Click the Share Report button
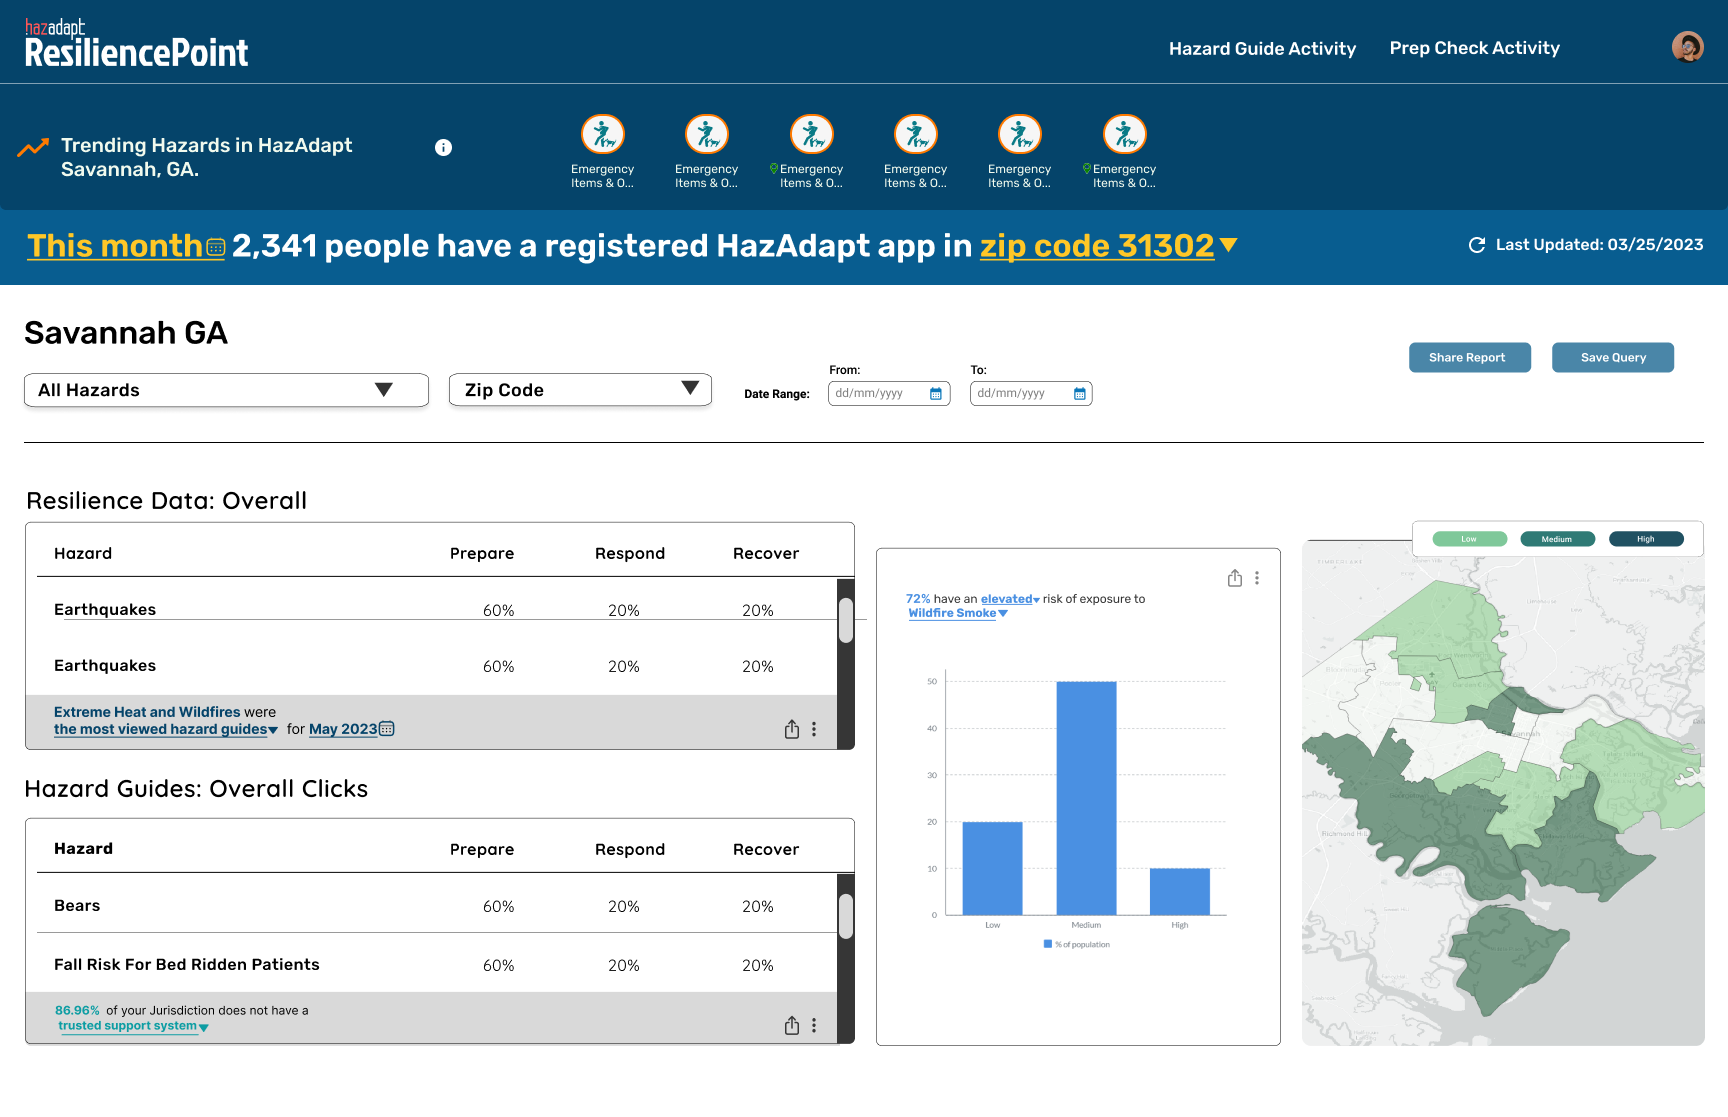The width and height of the screenshot is (1728, 1117). click(1469, 357)
